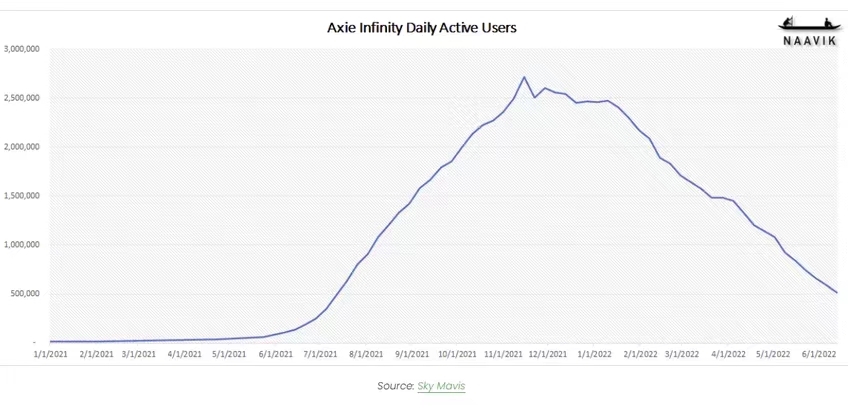Click the 8/1/2021 x-axis date label

366,353
